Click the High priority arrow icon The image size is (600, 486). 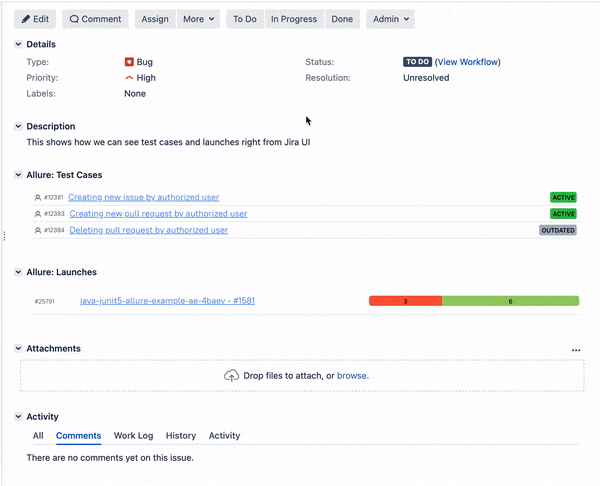tap(129, 78)
